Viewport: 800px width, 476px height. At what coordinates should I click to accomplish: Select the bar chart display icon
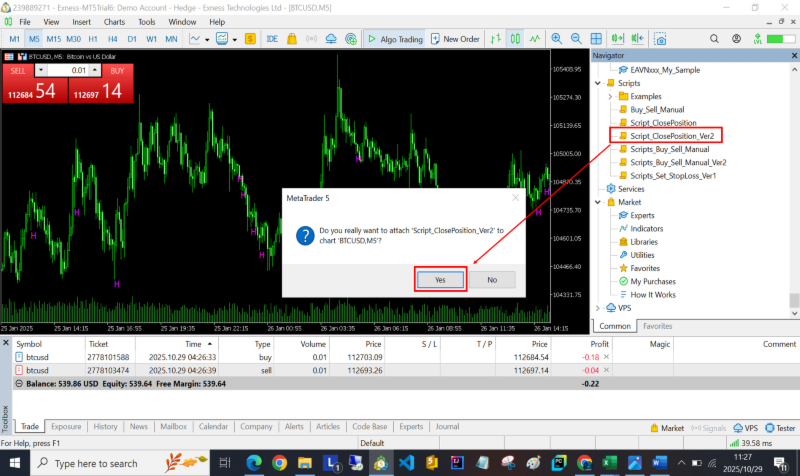click(x=495, y=39)
